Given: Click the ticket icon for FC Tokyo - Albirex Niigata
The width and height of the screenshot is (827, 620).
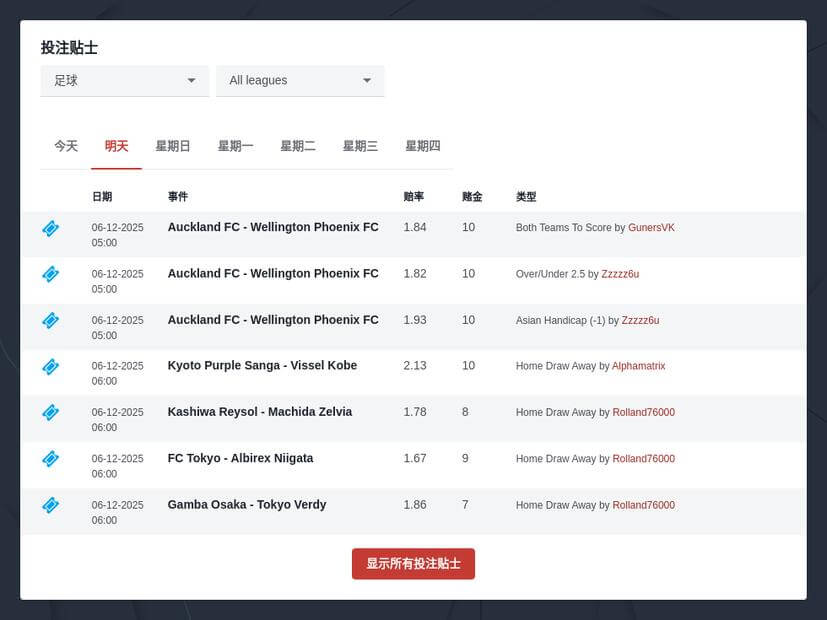Looking at the screenshot, I should pos(50,459).
